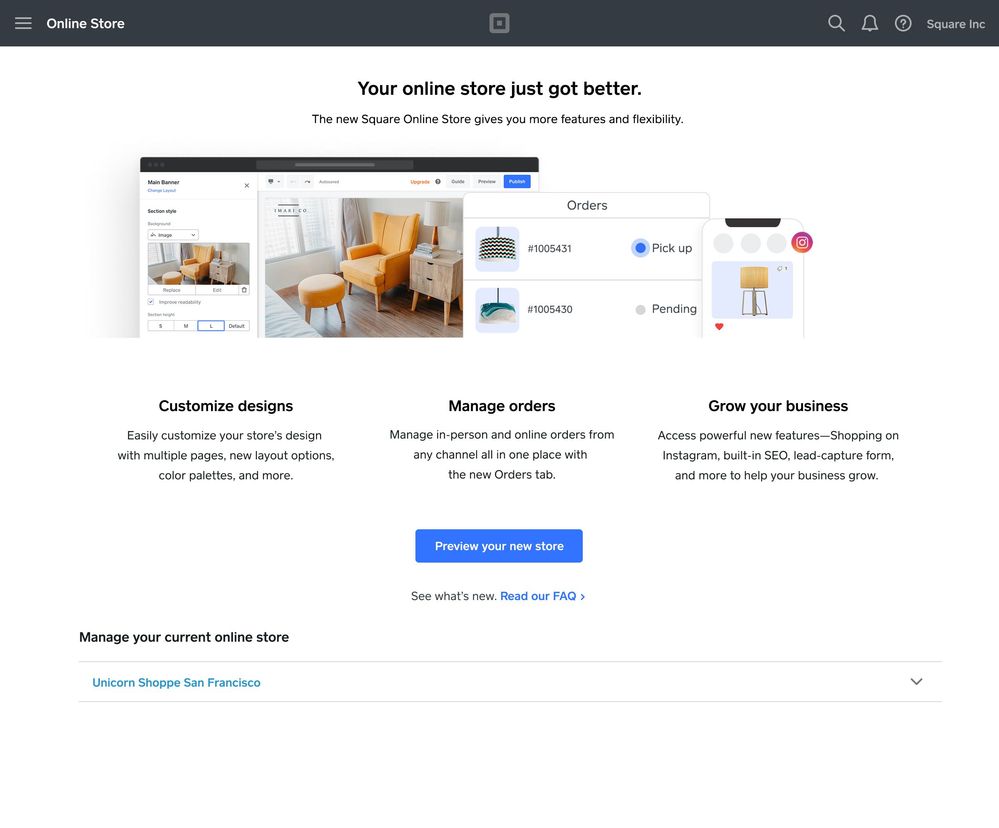Select the Pick up radio indicator
The image size is (999, 828).
click(x=640, y=248)
